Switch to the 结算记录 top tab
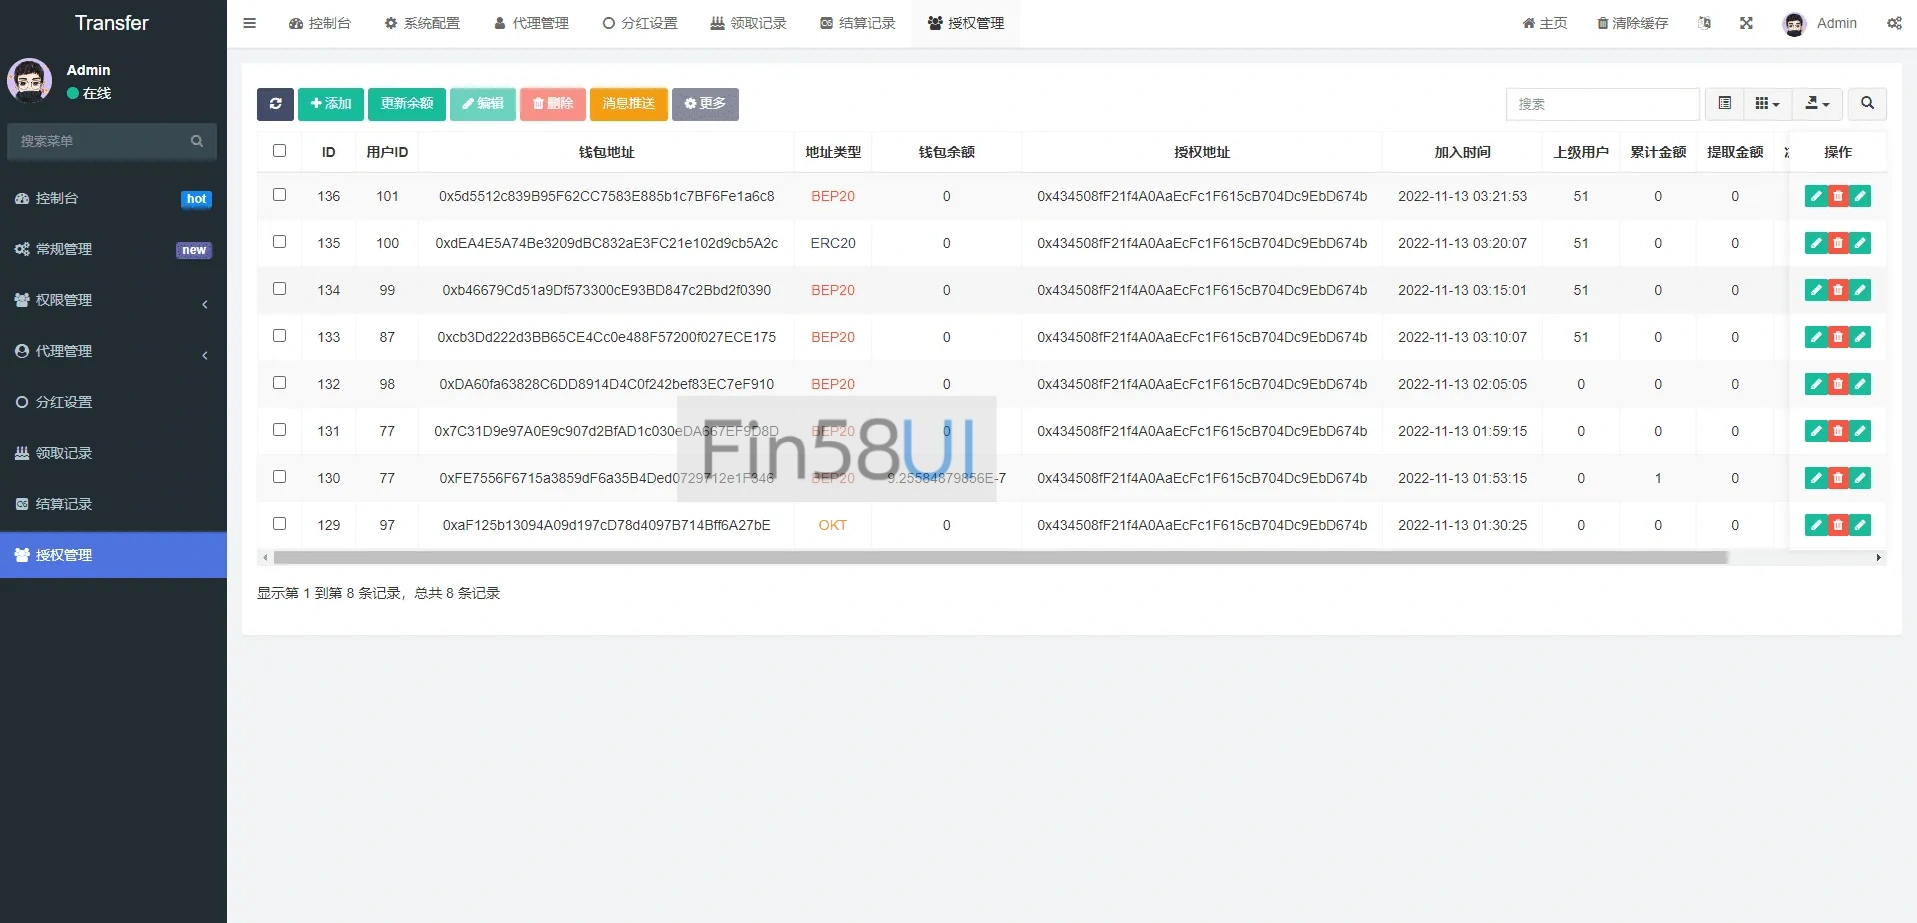The image size is (1917, 923). click(x=857, y=23)
